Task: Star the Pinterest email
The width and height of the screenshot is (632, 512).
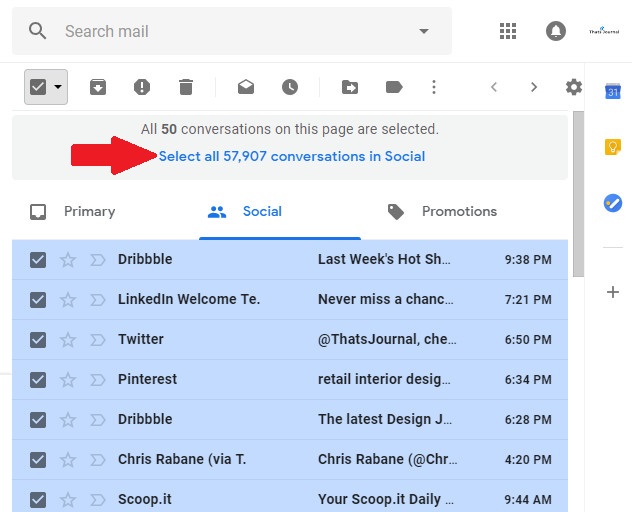Action: click(x=68, y=379)
